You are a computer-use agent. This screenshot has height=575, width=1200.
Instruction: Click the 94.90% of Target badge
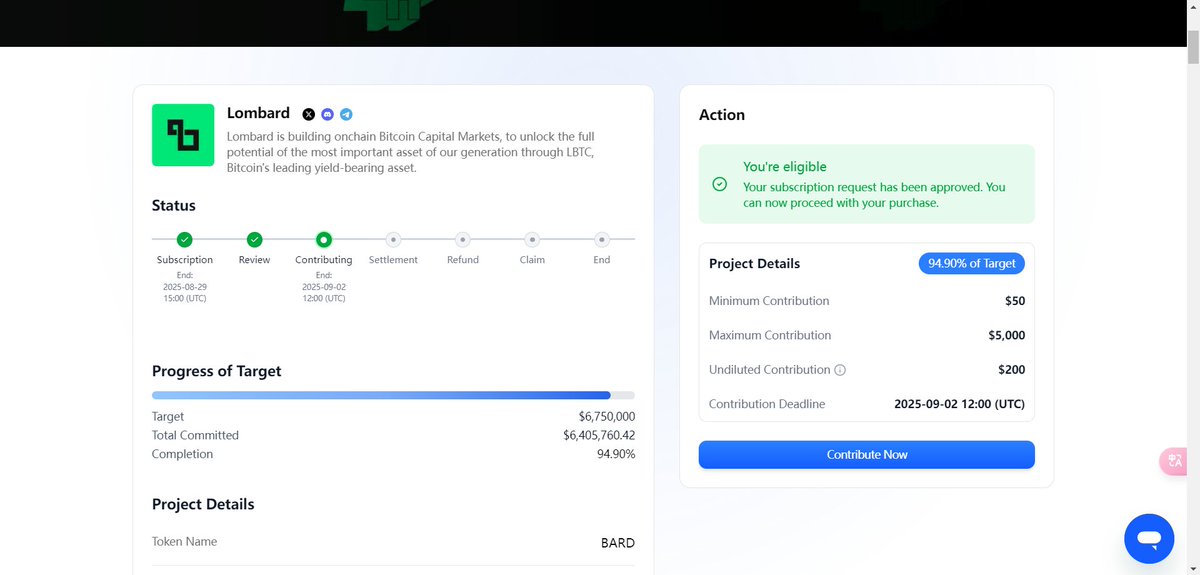click(x=971, y=263)
